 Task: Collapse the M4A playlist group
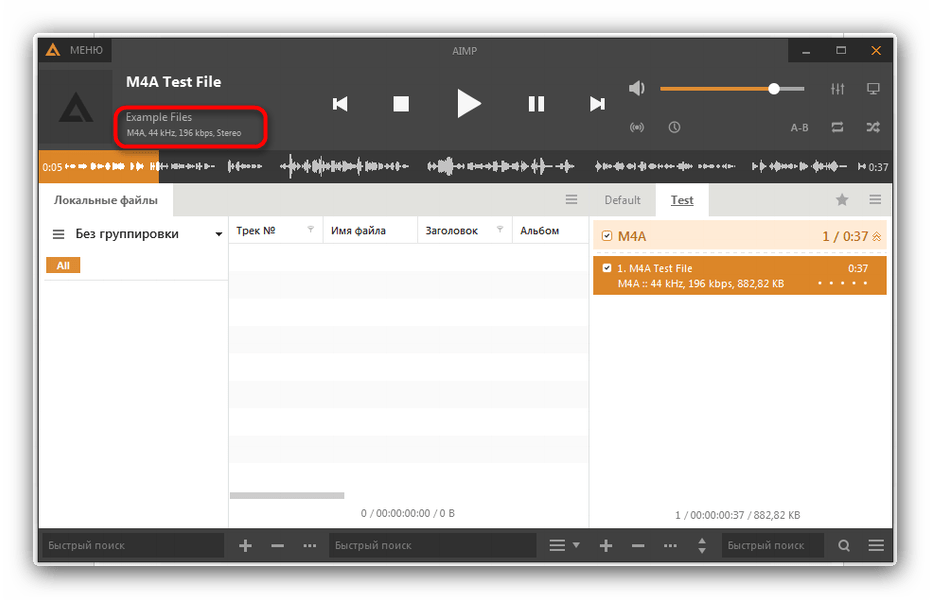tap(876, 237)
